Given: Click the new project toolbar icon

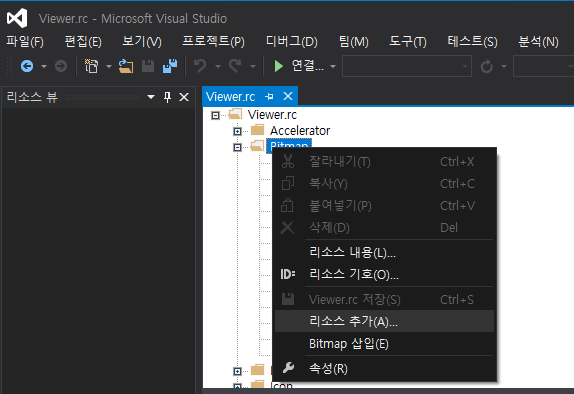Looking at the screenshot, I should pos(92,66).
